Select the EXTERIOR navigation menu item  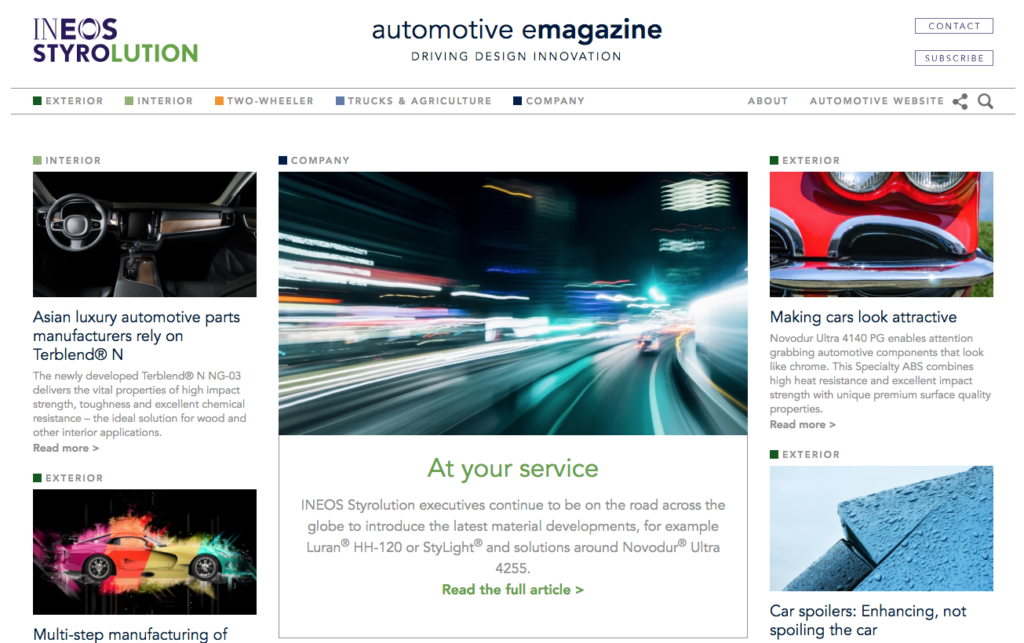point(68,101)
